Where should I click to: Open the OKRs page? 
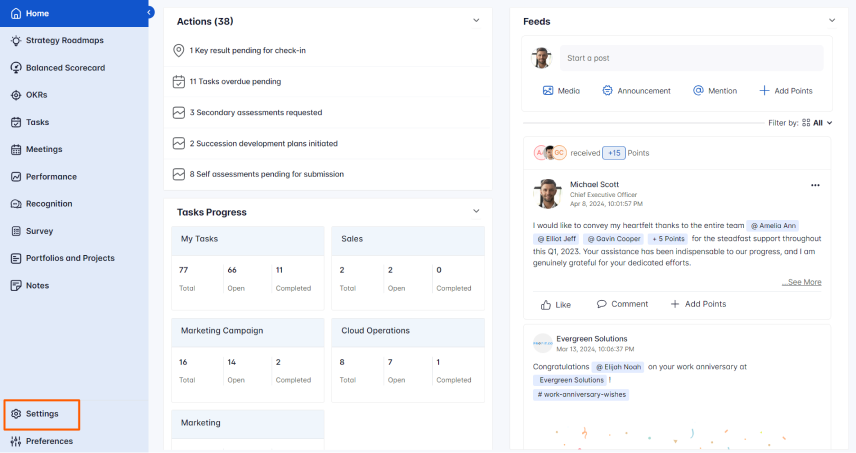click(37, 95)
